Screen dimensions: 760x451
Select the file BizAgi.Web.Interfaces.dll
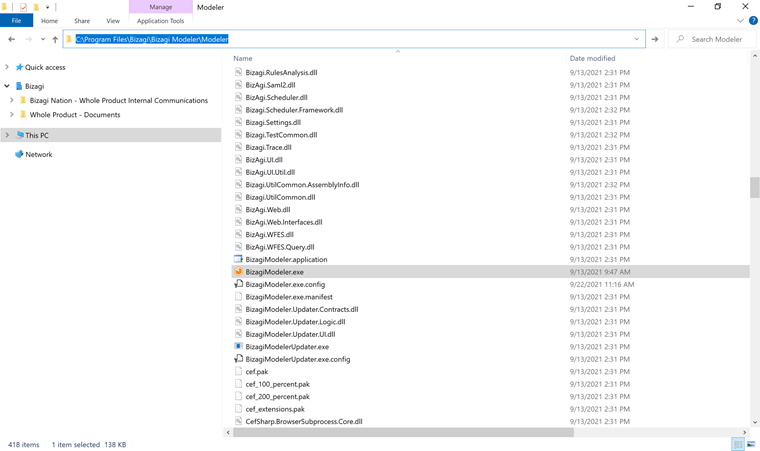coord(284,222)
